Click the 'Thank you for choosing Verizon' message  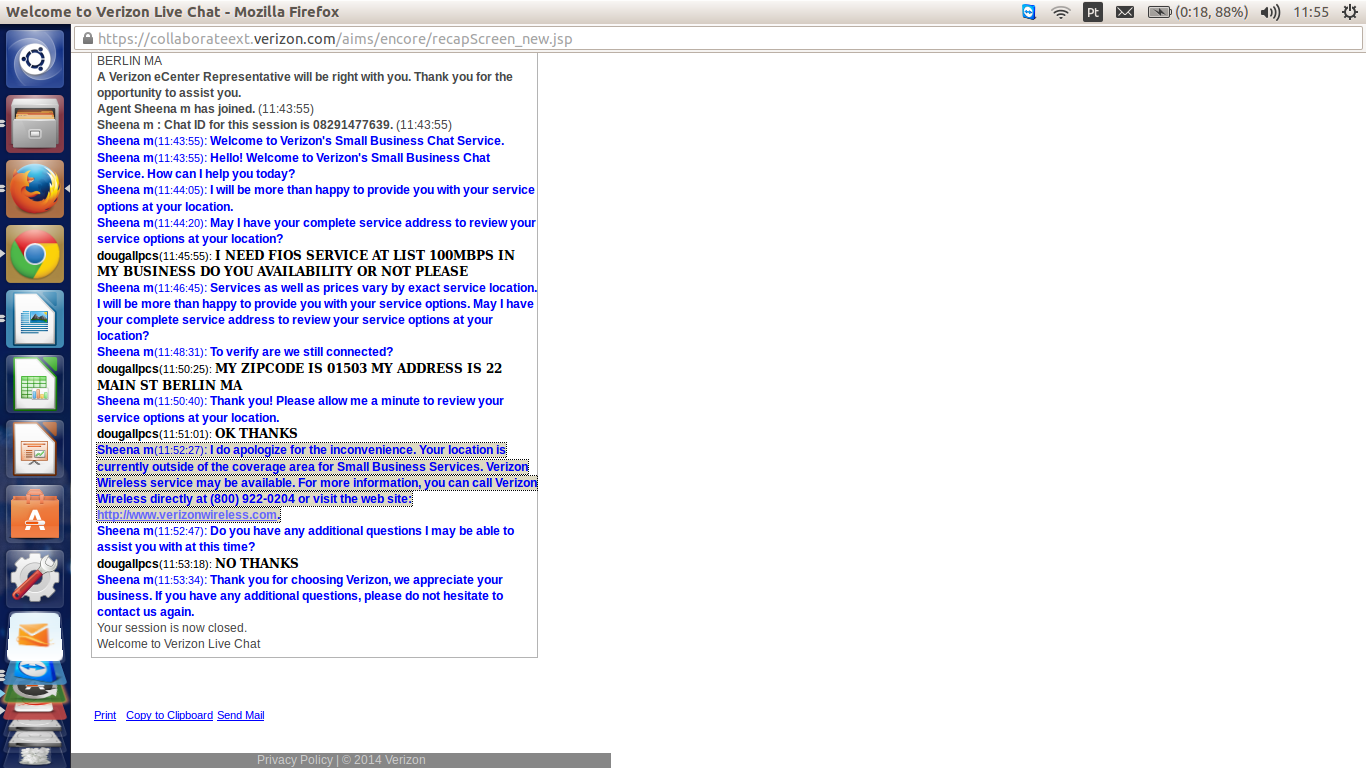tap(300, 596)
